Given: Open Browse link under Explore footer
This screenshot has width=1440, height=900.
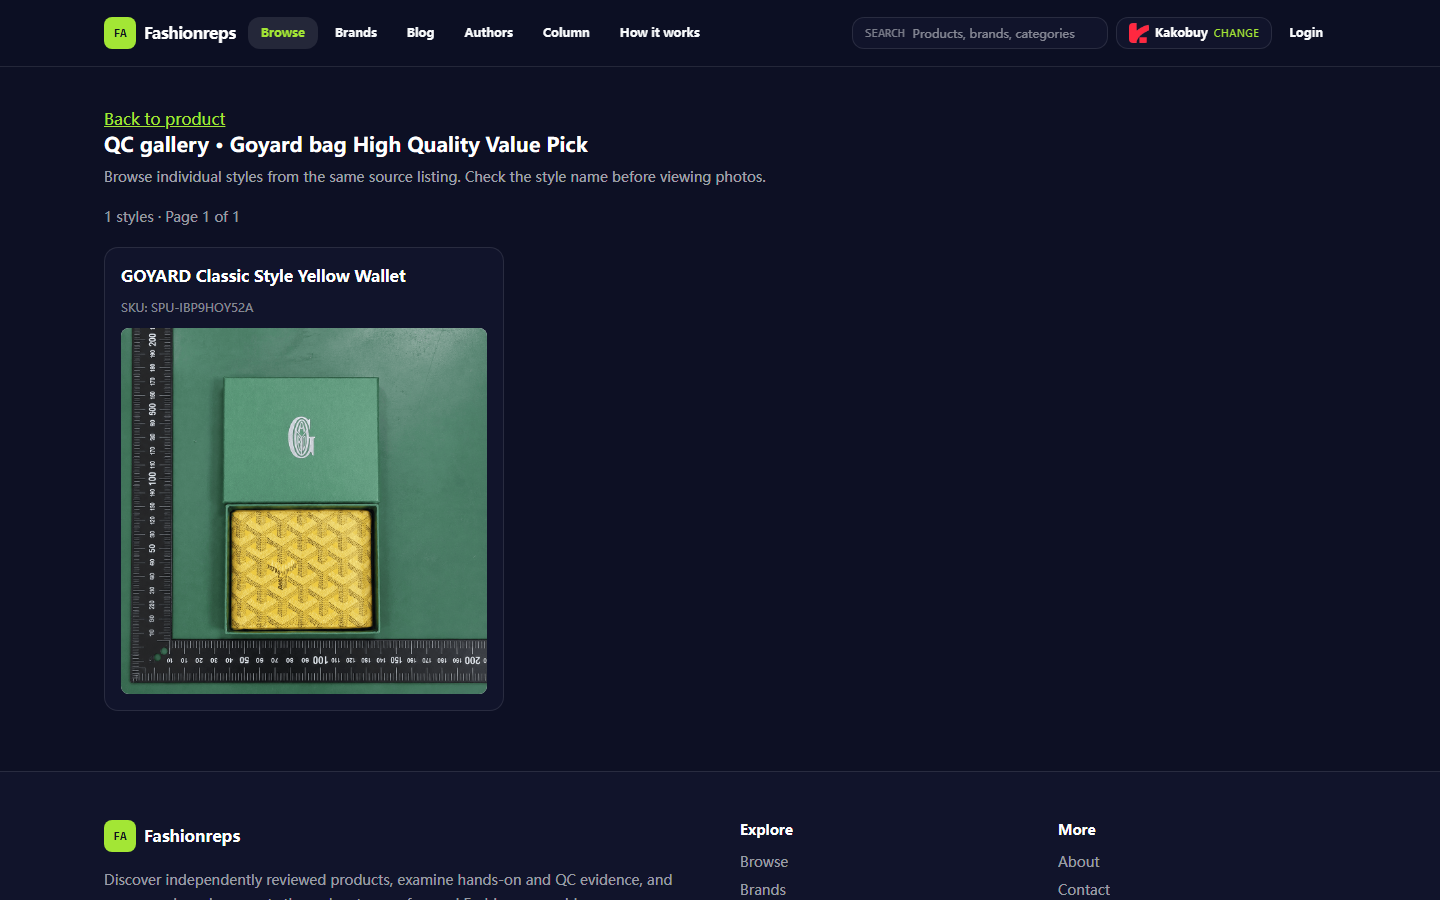Looking at the screenshot, I should coord(764,862).
